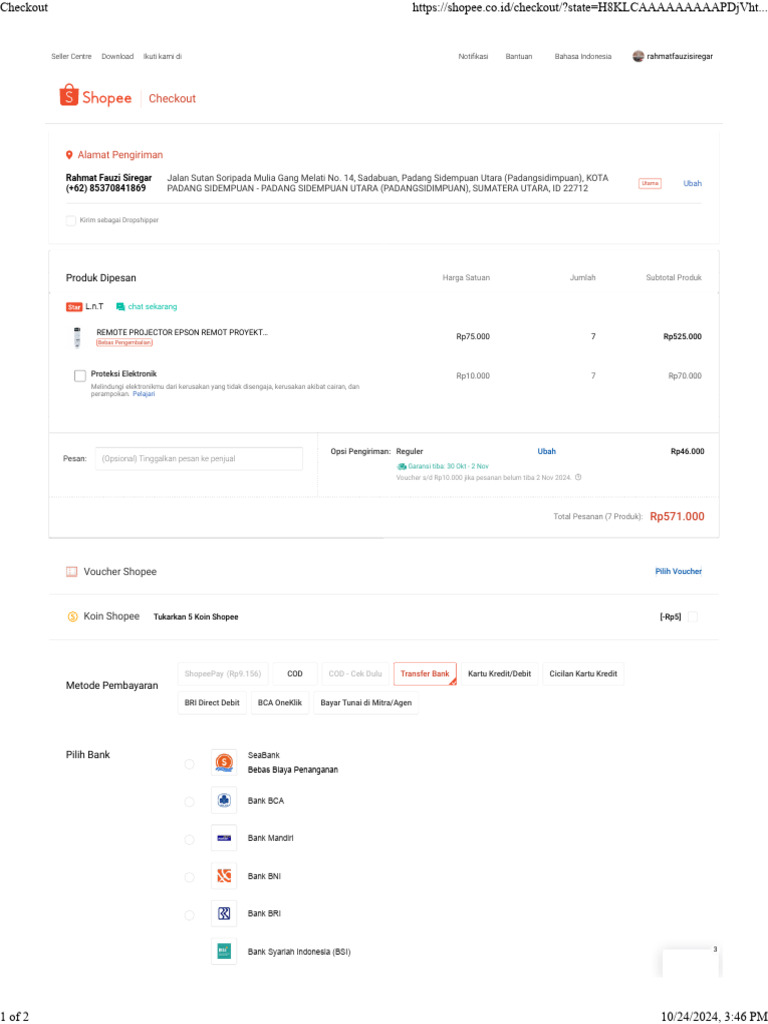This screenshot has width=768, height=1024.
Task: Click the Bank Syariah Indonesia logo icon
Action: coord(224,951)
